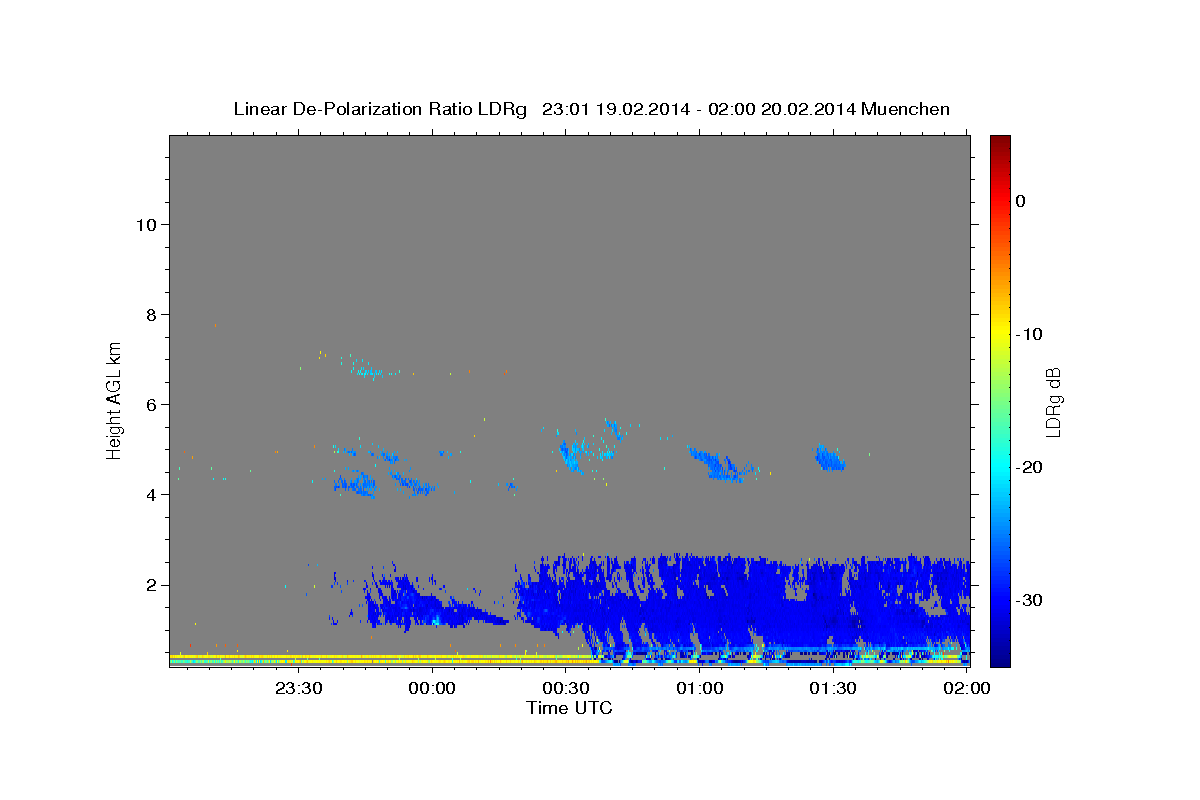Click the 23:30 time tick label
1200x800 pixels.
(x=299, y=688)
